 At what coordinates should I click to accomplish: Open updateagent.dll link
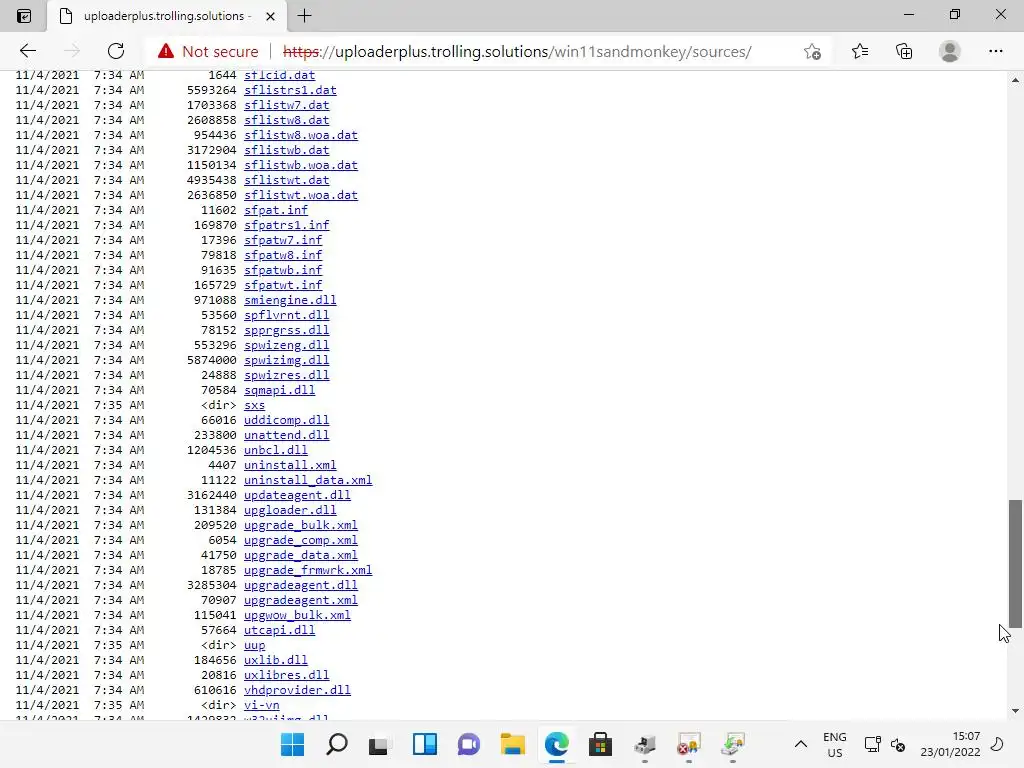coord(297,496)
